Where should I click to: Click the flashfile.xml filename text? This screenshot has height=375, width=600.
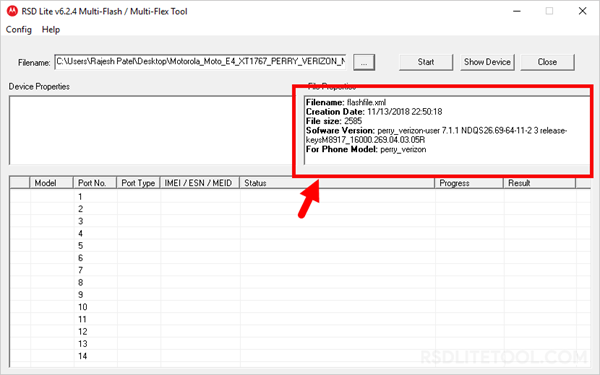tap(366, 103)
